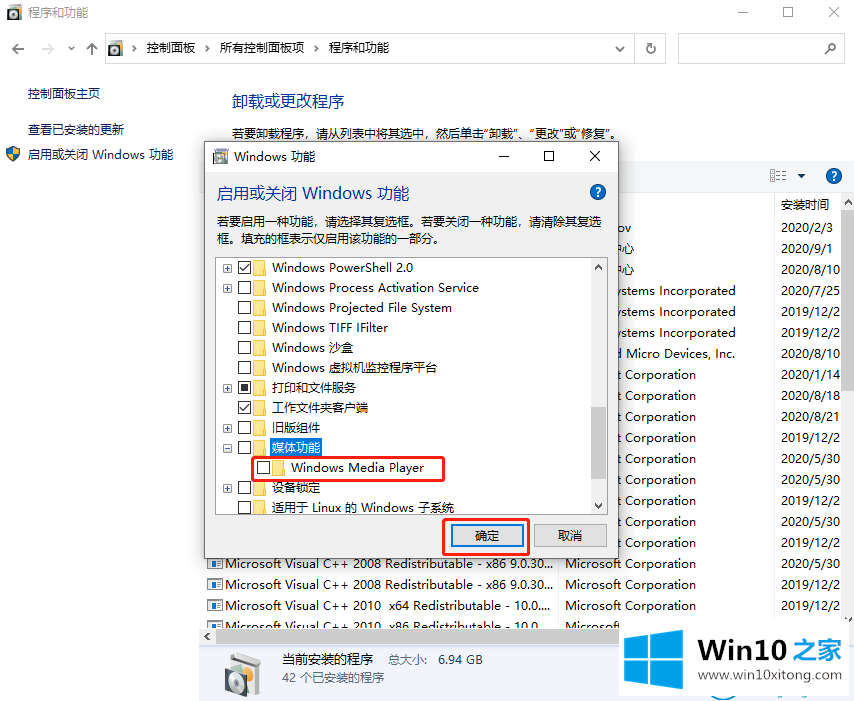
Task: Check Windows Projected File System checkbox
Action: coord(245,308)
